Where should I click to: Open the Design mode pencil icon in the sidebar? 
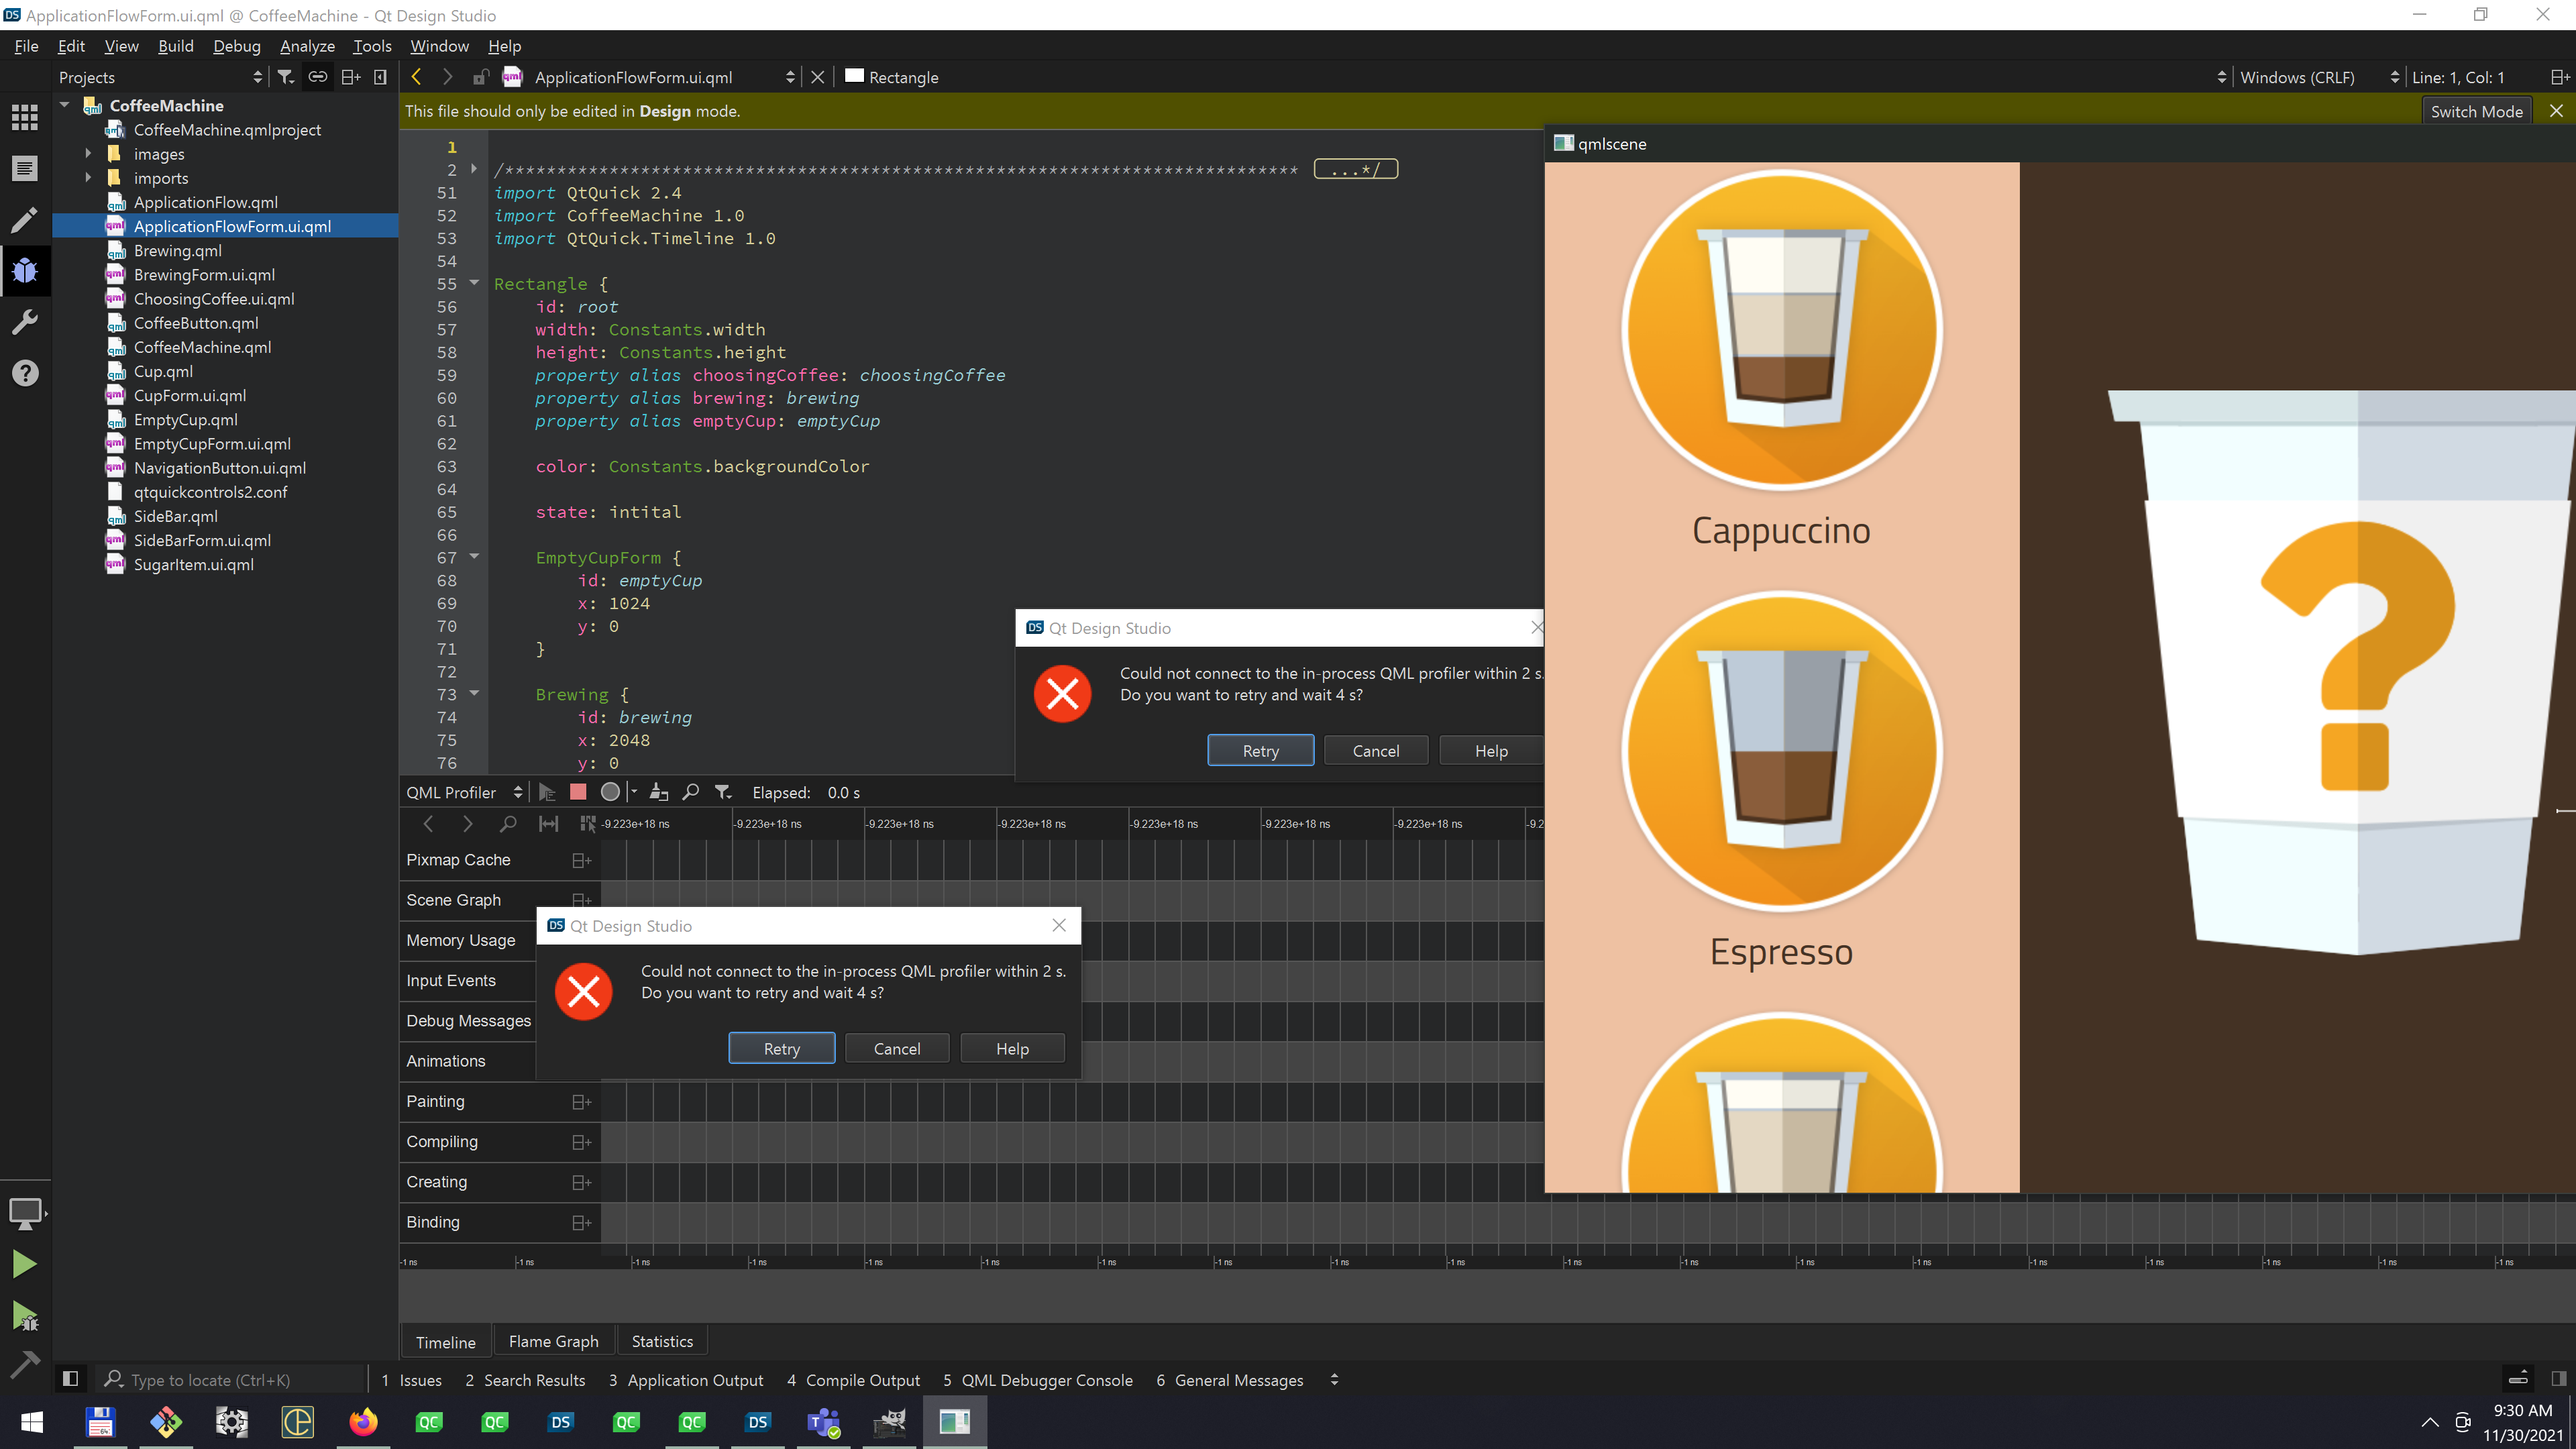(x=25, y=219)
